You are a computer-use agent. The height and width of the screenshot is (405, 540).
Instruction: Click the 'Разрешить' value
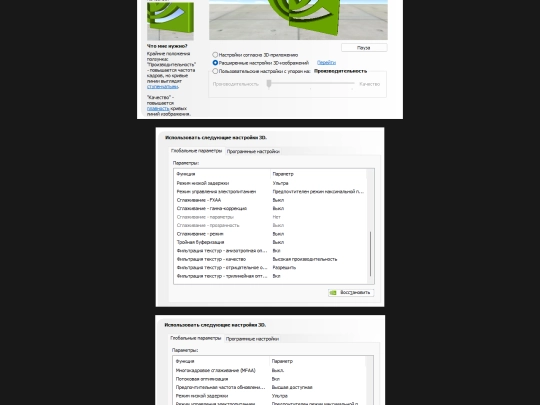pyautogui.click(x=284, y=268)
